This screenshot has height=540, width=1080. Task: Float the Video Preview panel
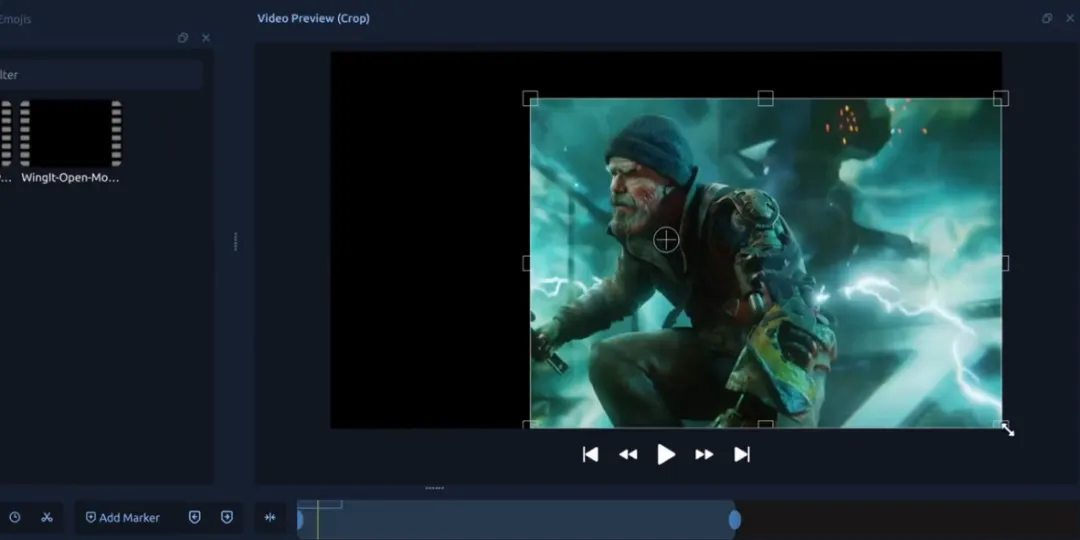(x=1047, y=19)
